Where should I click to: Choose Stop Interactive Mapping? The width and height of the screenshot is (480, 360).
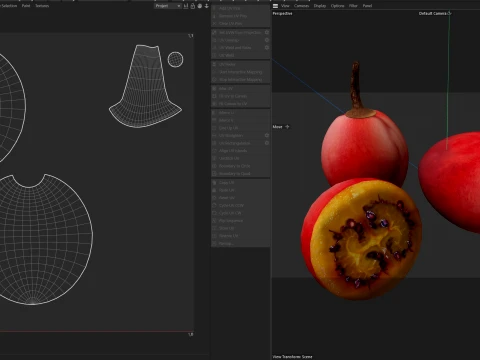point(241,80)
